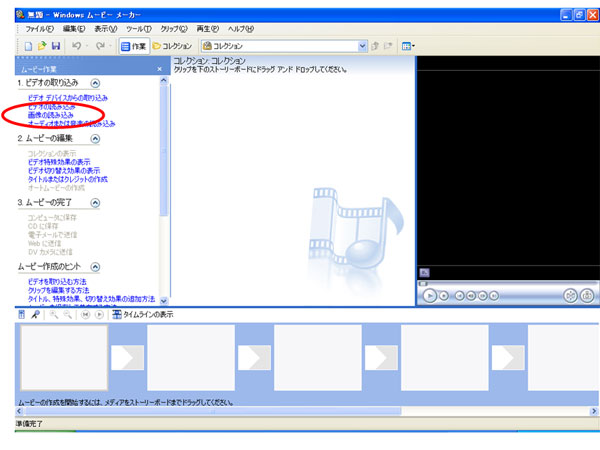Select the third empty storyboard cell
Viewport: 600px width, 450px height.
point(318,358)
